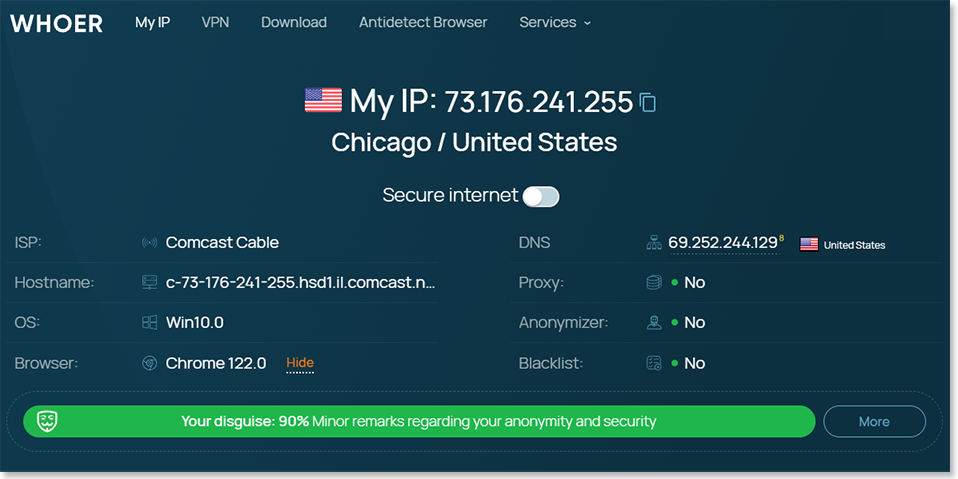
Task: Click the Windows icon beside Win10.0
Action: coord(149,322)
